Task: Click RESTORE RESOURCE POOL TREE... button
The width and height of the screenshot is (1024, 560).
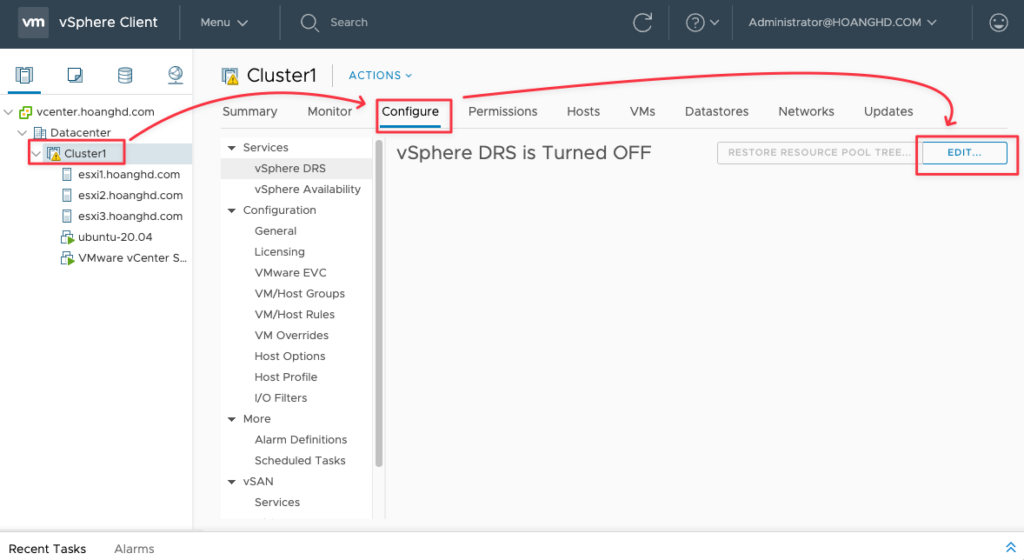Action: [820, 153]
